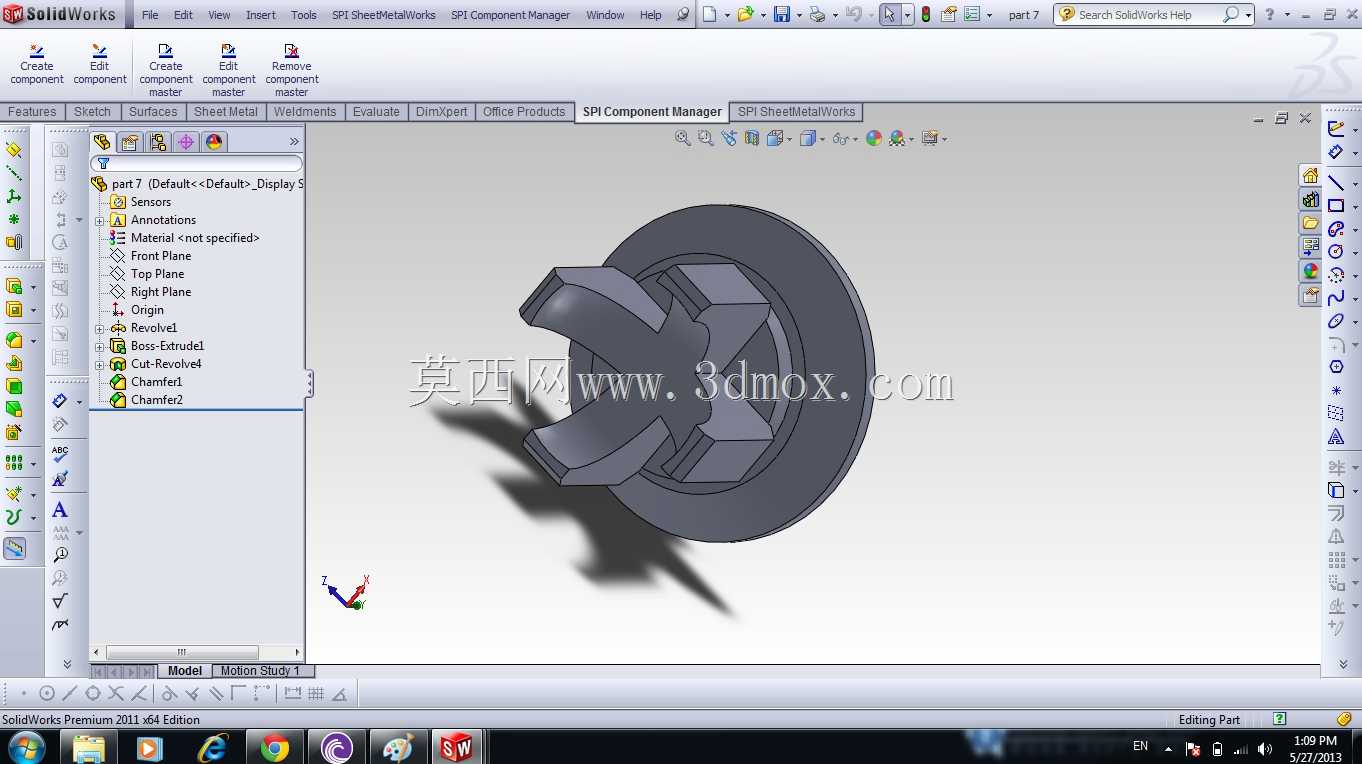This screenshot has width=1362, height=764.
Task: Open the SPI Component Manager menu
Action: [x=510, y=15]
